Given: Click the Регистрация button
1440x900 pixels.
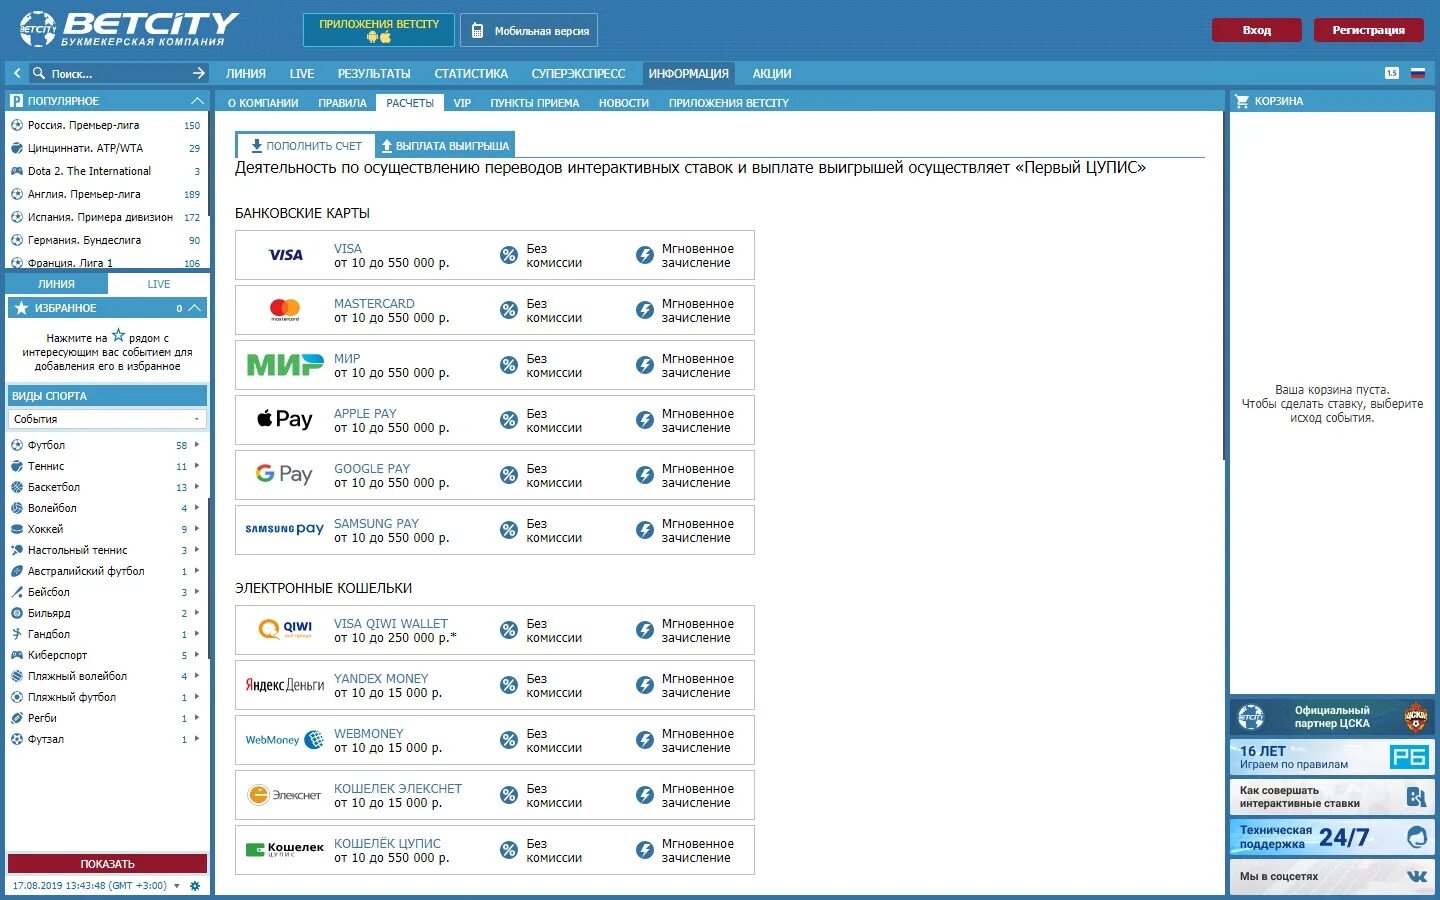Looking at the screenshot, I should (x=1368, y=30).
